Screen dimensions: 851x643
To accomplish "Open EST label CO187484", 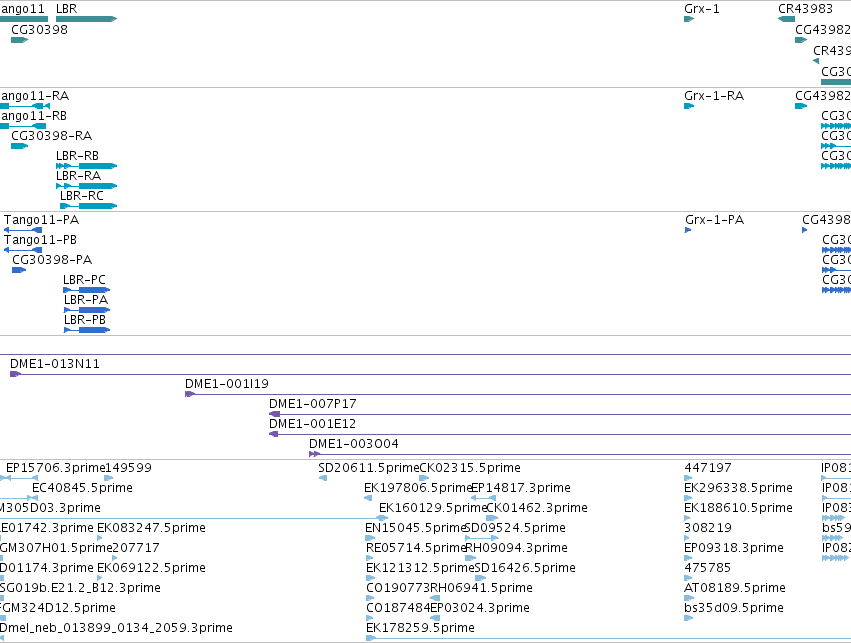I will pyautogui.click(x=398, y=608).
